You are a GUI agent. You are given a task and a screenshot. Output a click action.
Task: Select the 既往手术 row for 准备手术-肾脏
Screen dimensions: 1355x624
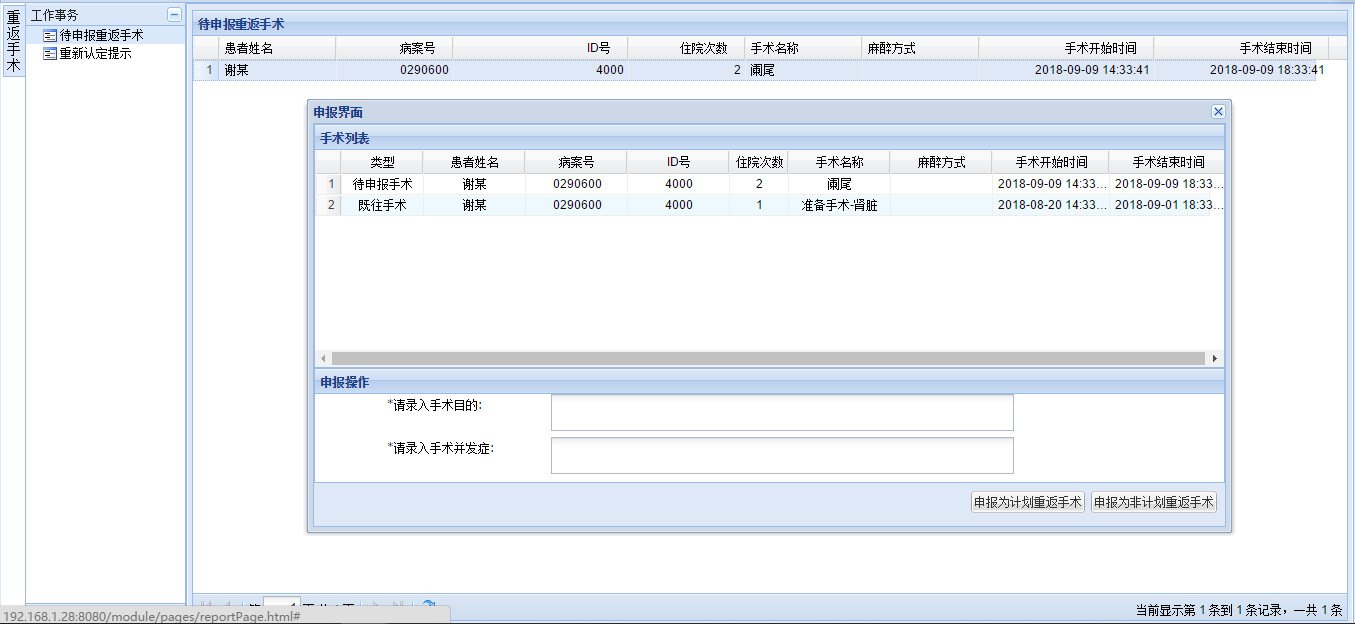click(x=838, y=205)
